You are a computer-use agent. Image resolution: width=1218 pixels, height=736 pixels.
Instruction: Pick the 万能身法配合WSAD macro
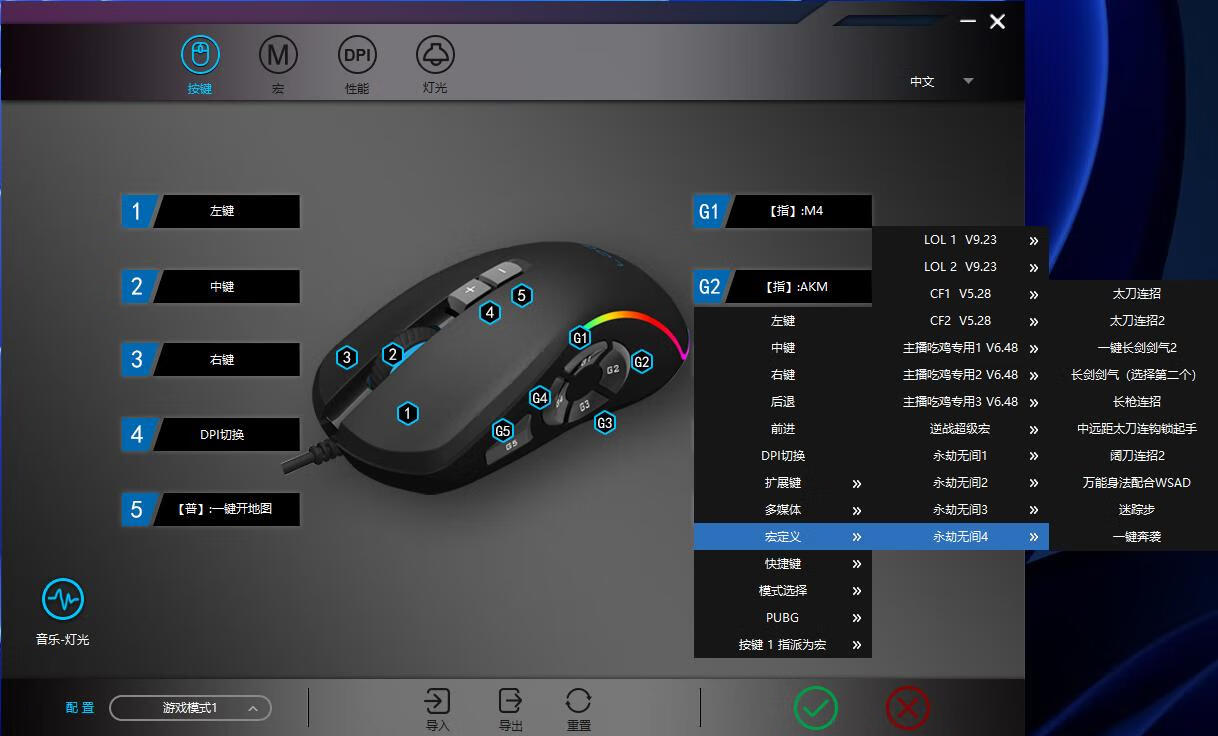coord(1136,483)
